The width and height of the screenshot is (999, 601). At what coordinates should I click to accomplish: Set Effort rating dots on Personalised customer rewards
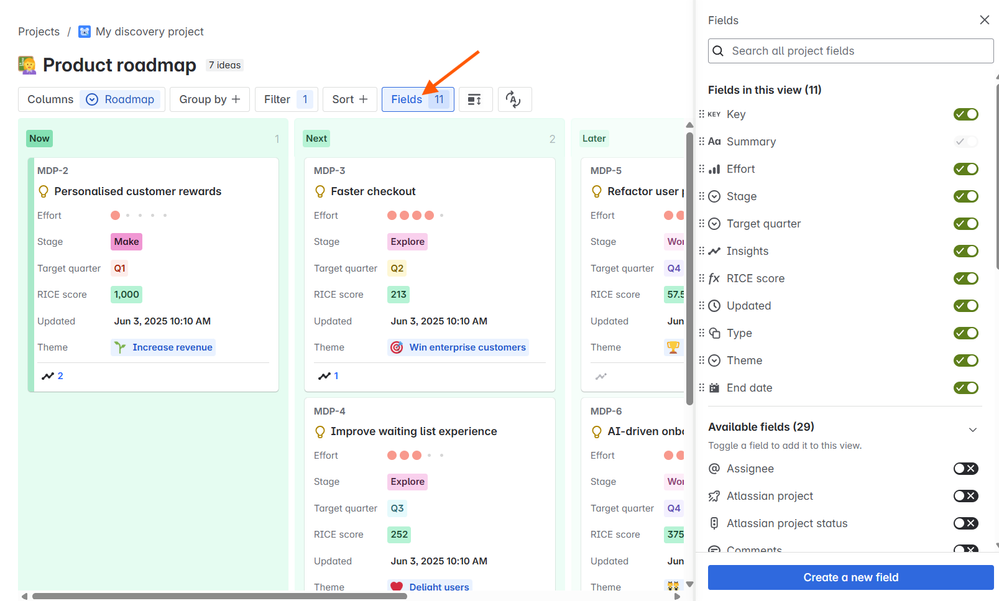(x=139, y=215)
